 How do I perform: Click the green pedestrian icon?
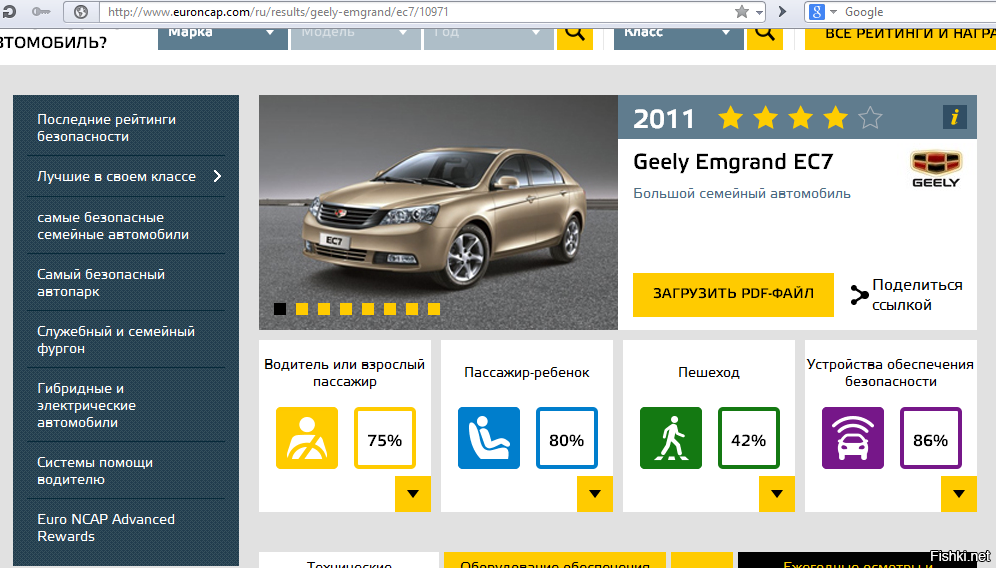click(671, 438)
